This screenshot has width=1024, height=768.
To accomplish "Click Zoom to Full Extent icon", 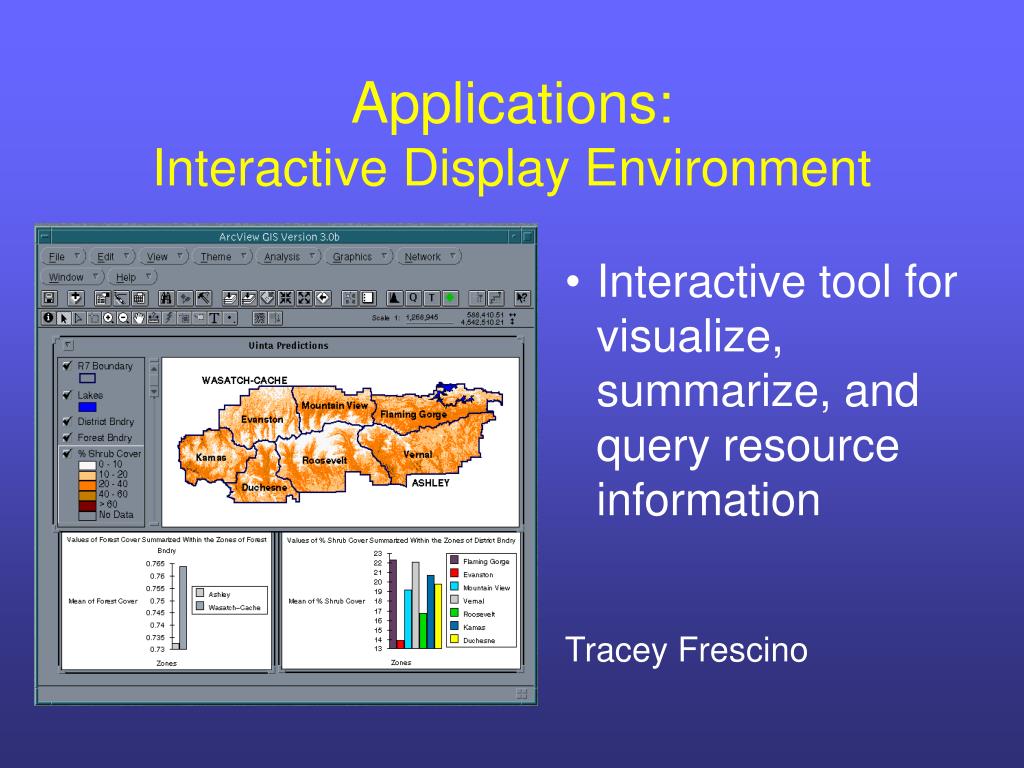I will [x=230, y=298].
